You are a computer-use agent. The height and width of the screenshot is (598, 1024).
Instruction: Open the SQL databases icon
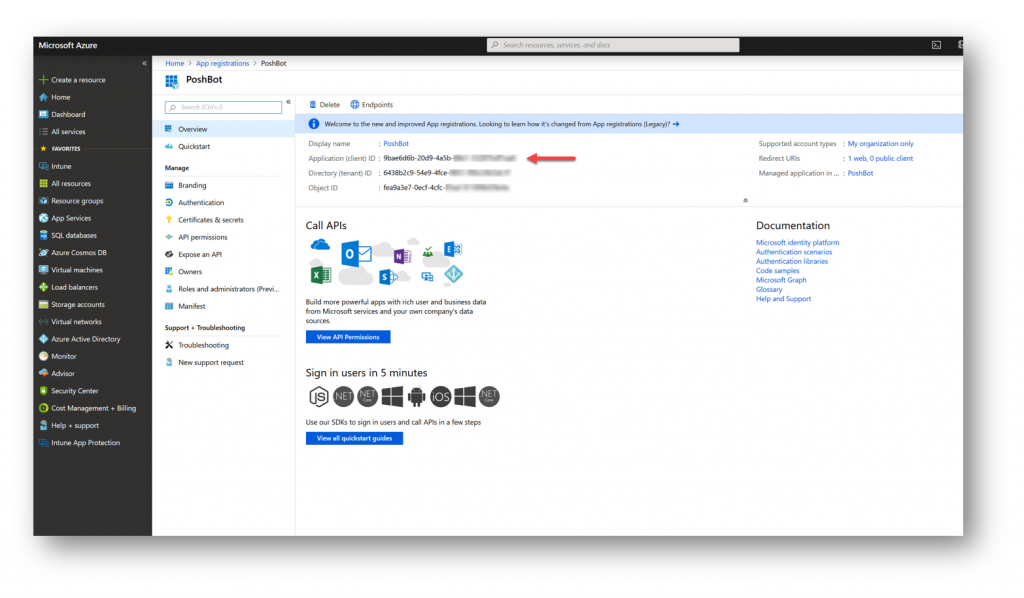tap(43, 236)
